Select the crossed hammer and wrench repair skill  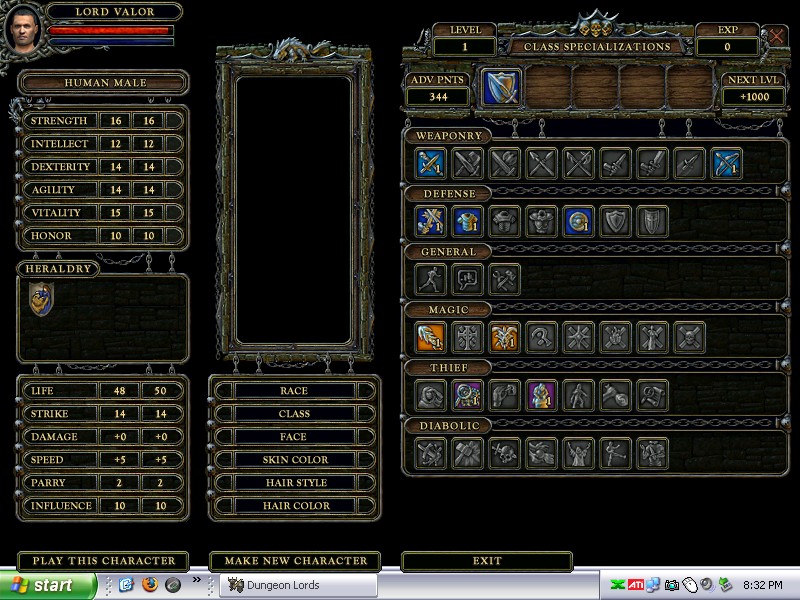pos(504,279)
